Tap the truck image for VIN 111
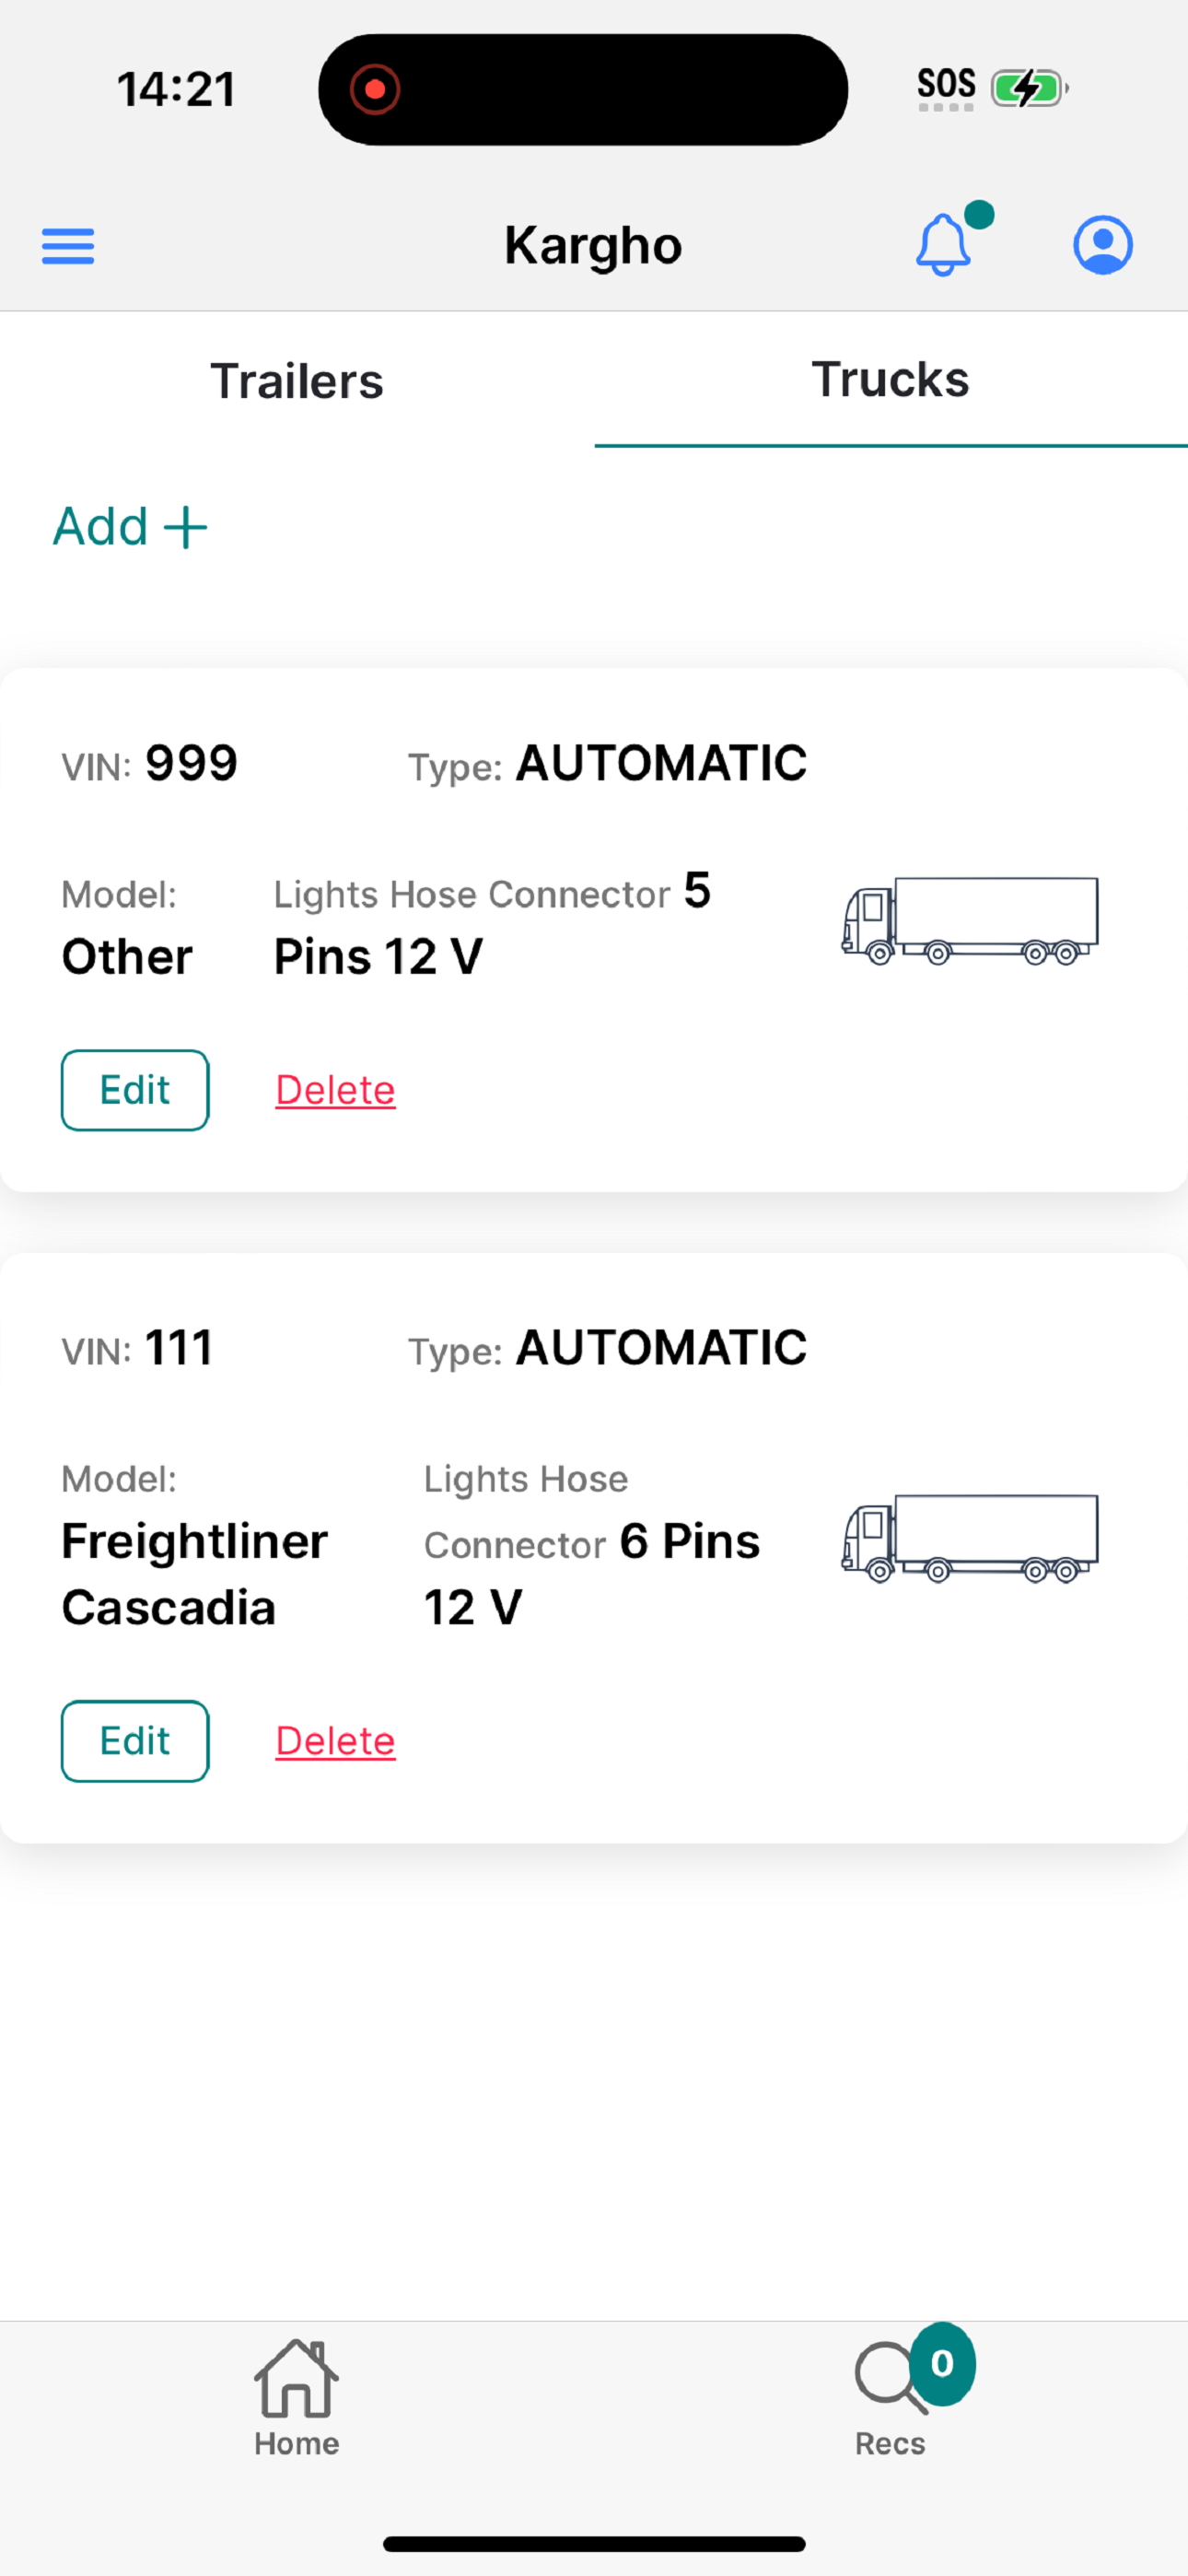Viewport: 1188px width, 2576px height. tap(970, 1538)
